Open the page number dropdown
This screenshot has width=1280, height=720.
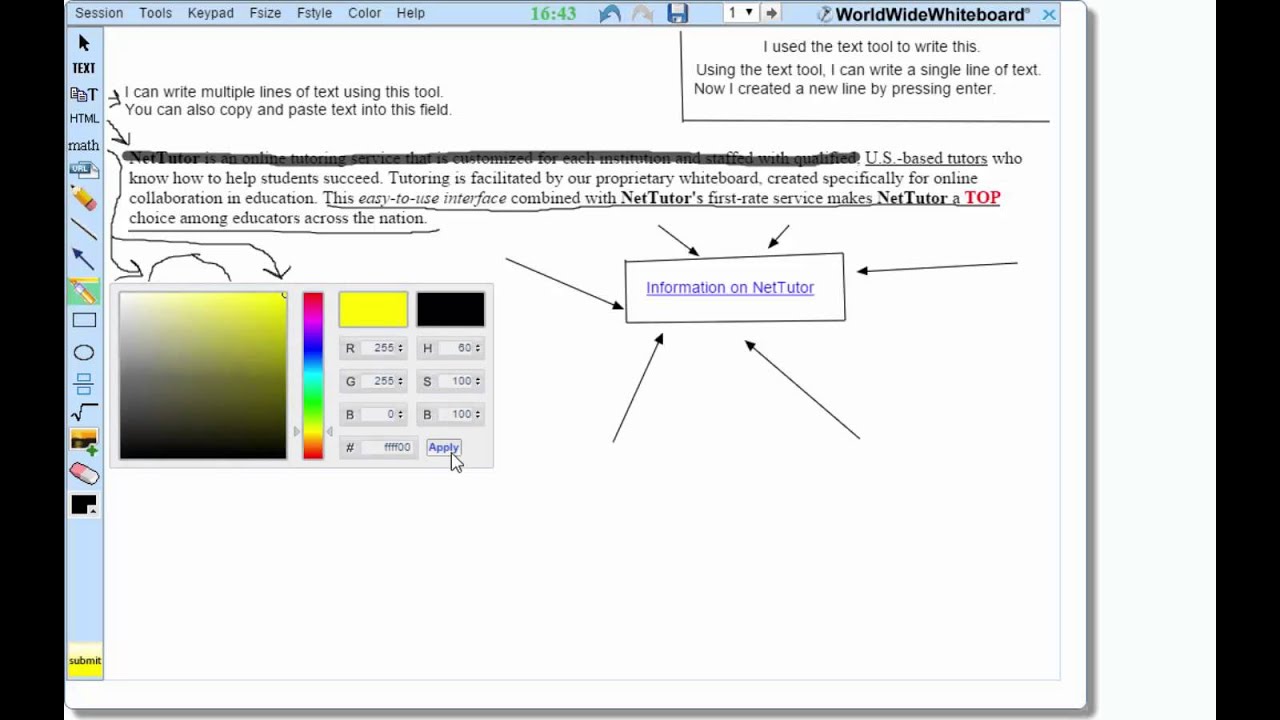pyautogui.click(x=740, y=13)
